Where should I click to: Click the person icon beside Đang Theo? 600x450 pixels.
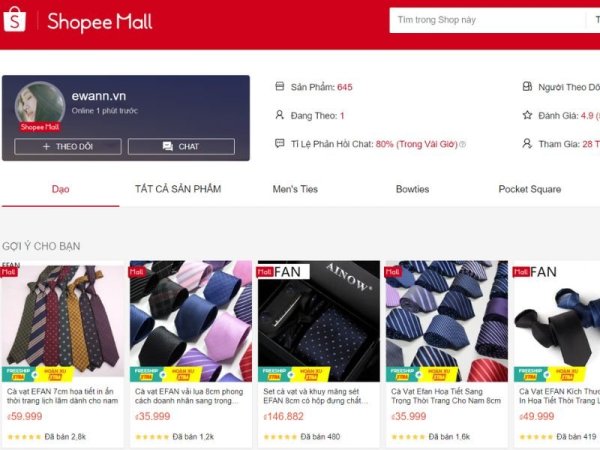pyautogui.click(x=280, y=115)
